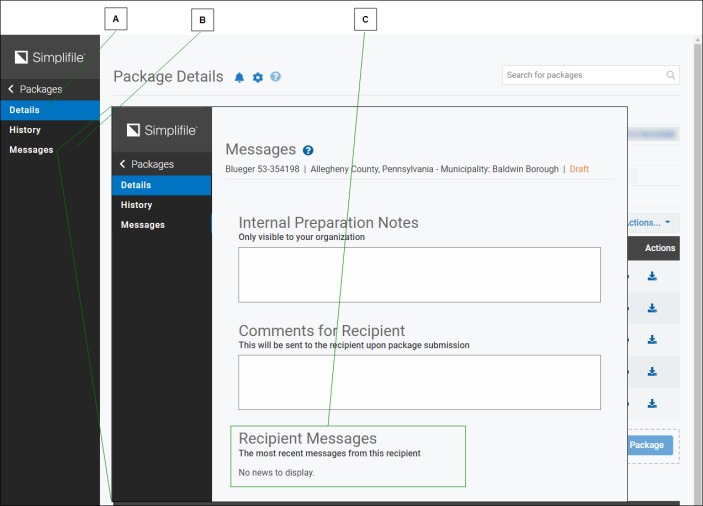Expand the Actions... dropdown menu
The height and width of the screenshot is (506, 703).
pyautogui.click(x=650, y=222)
